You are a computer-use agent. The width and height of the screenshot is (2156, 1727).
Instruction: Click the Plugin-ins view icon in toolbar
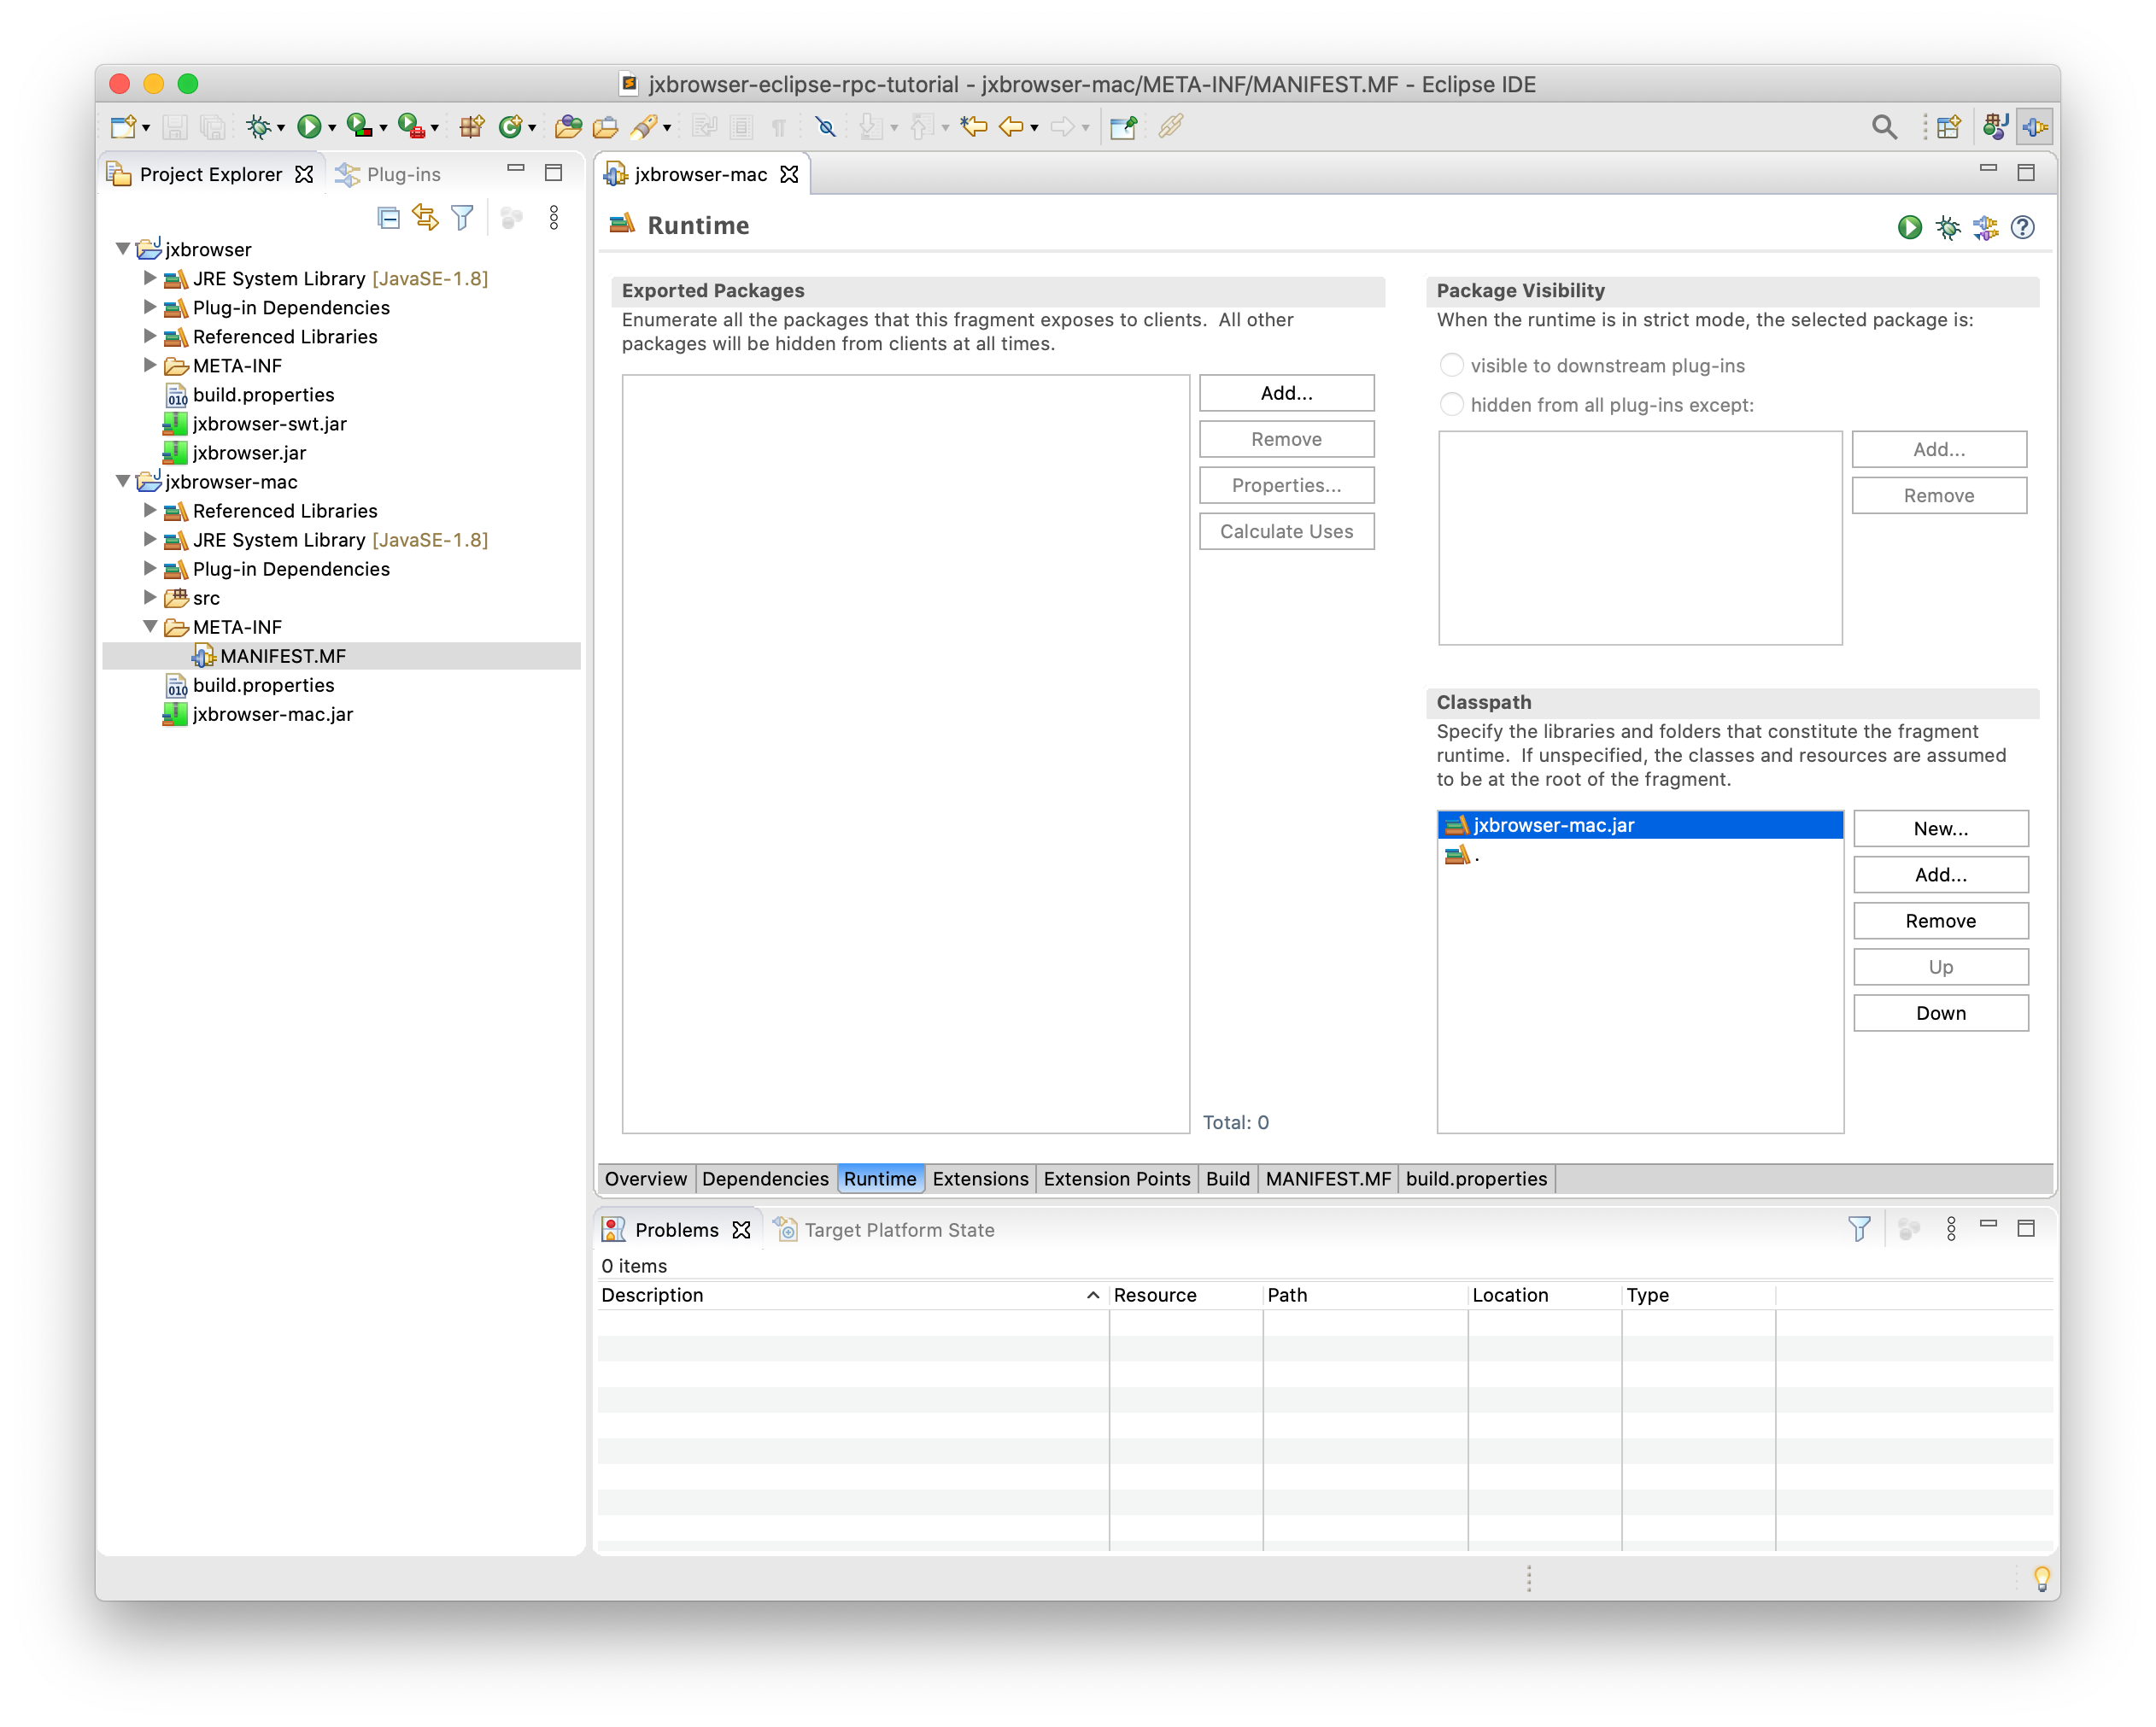(x=346, y=173)
